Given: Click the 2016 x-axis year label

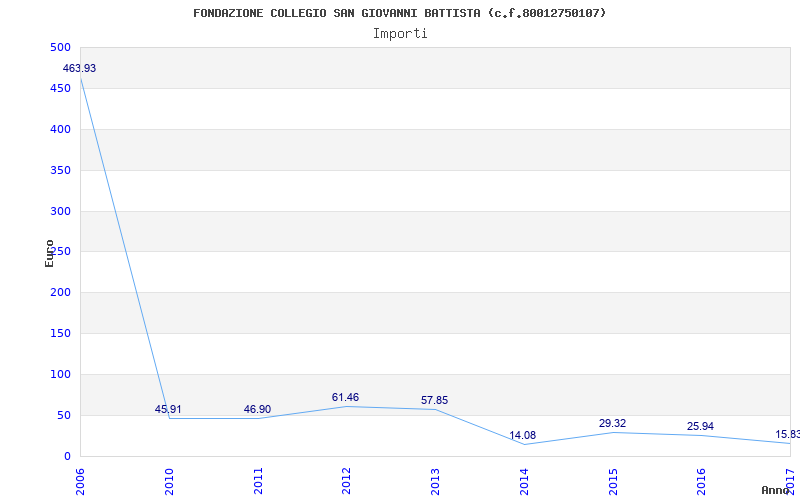Looking at the screenshot, I should coord(702,481).
